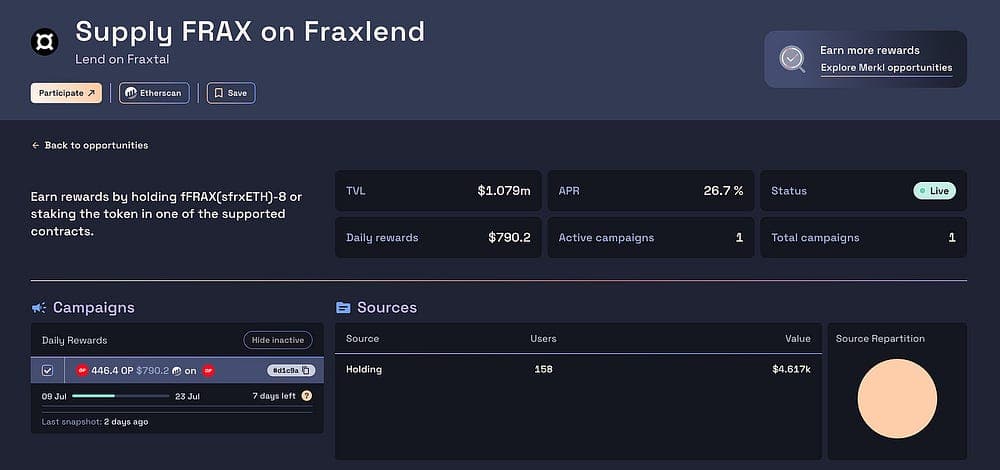Select the Holding source row
The width and height of the screenshot is (1000, 470).
[578, 369]
